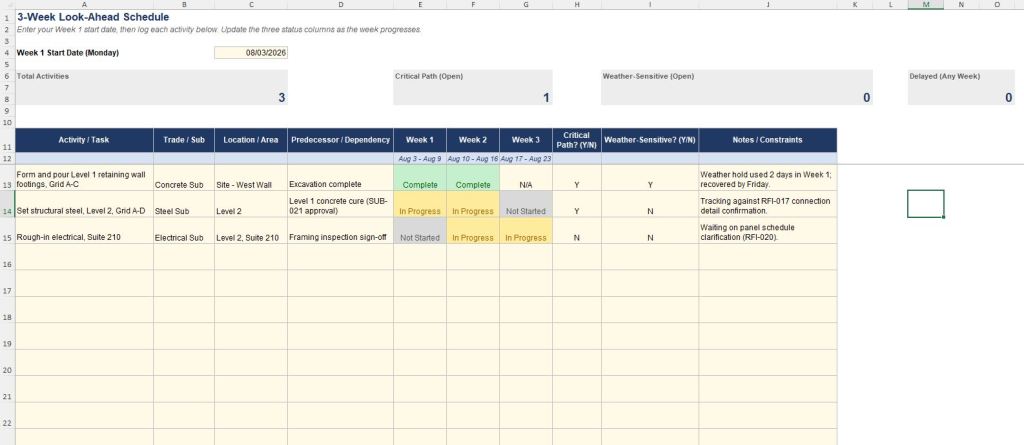Select the Week 1 Start Date cell 08/03/2026
The width and height of the screenshot is (1024, 445).
tap(251, 53)
